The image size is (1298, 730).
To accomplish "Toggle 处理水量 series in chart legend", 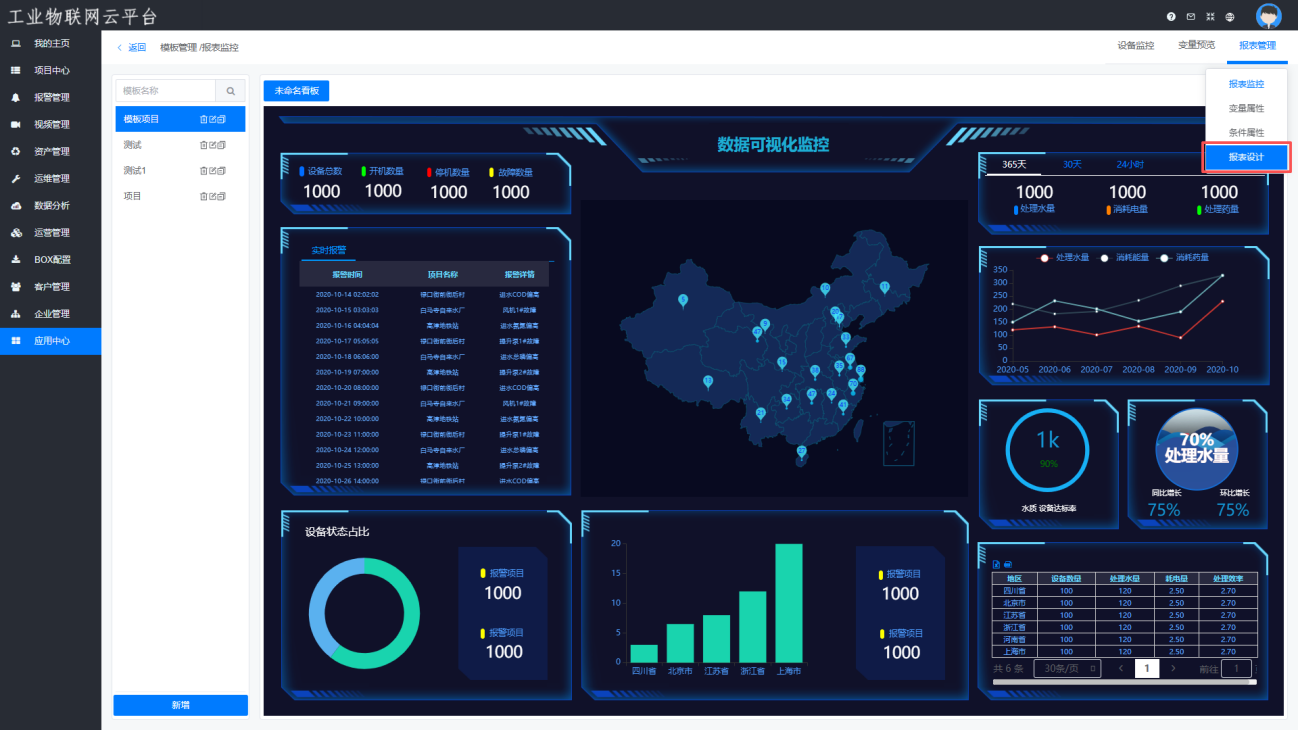I will (x=1066, y=258).
